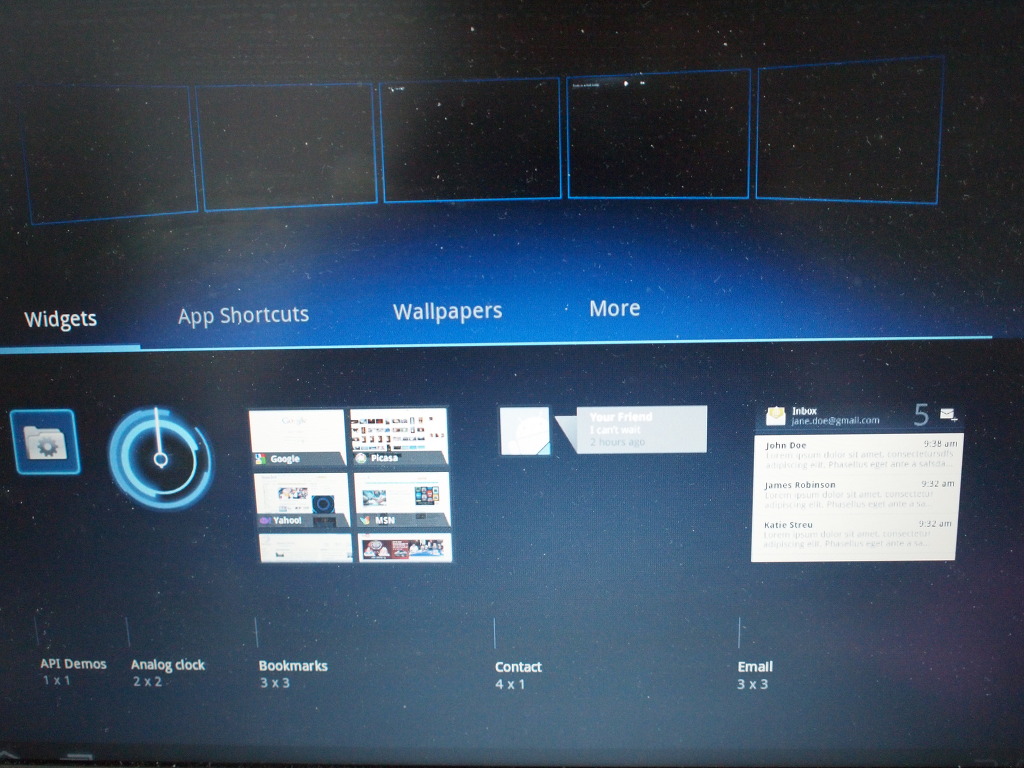Switch to the App Shortcuts tab
1024x768 pixels.
[243, 315]
